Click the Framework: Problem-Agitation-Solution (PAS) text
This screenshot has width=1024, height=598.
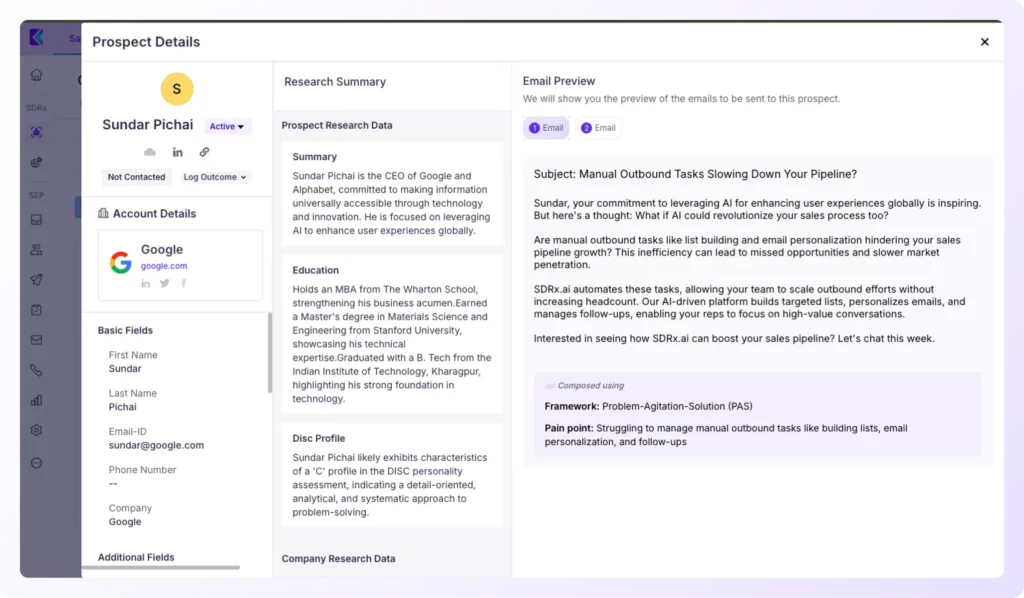tap(648, 406)
